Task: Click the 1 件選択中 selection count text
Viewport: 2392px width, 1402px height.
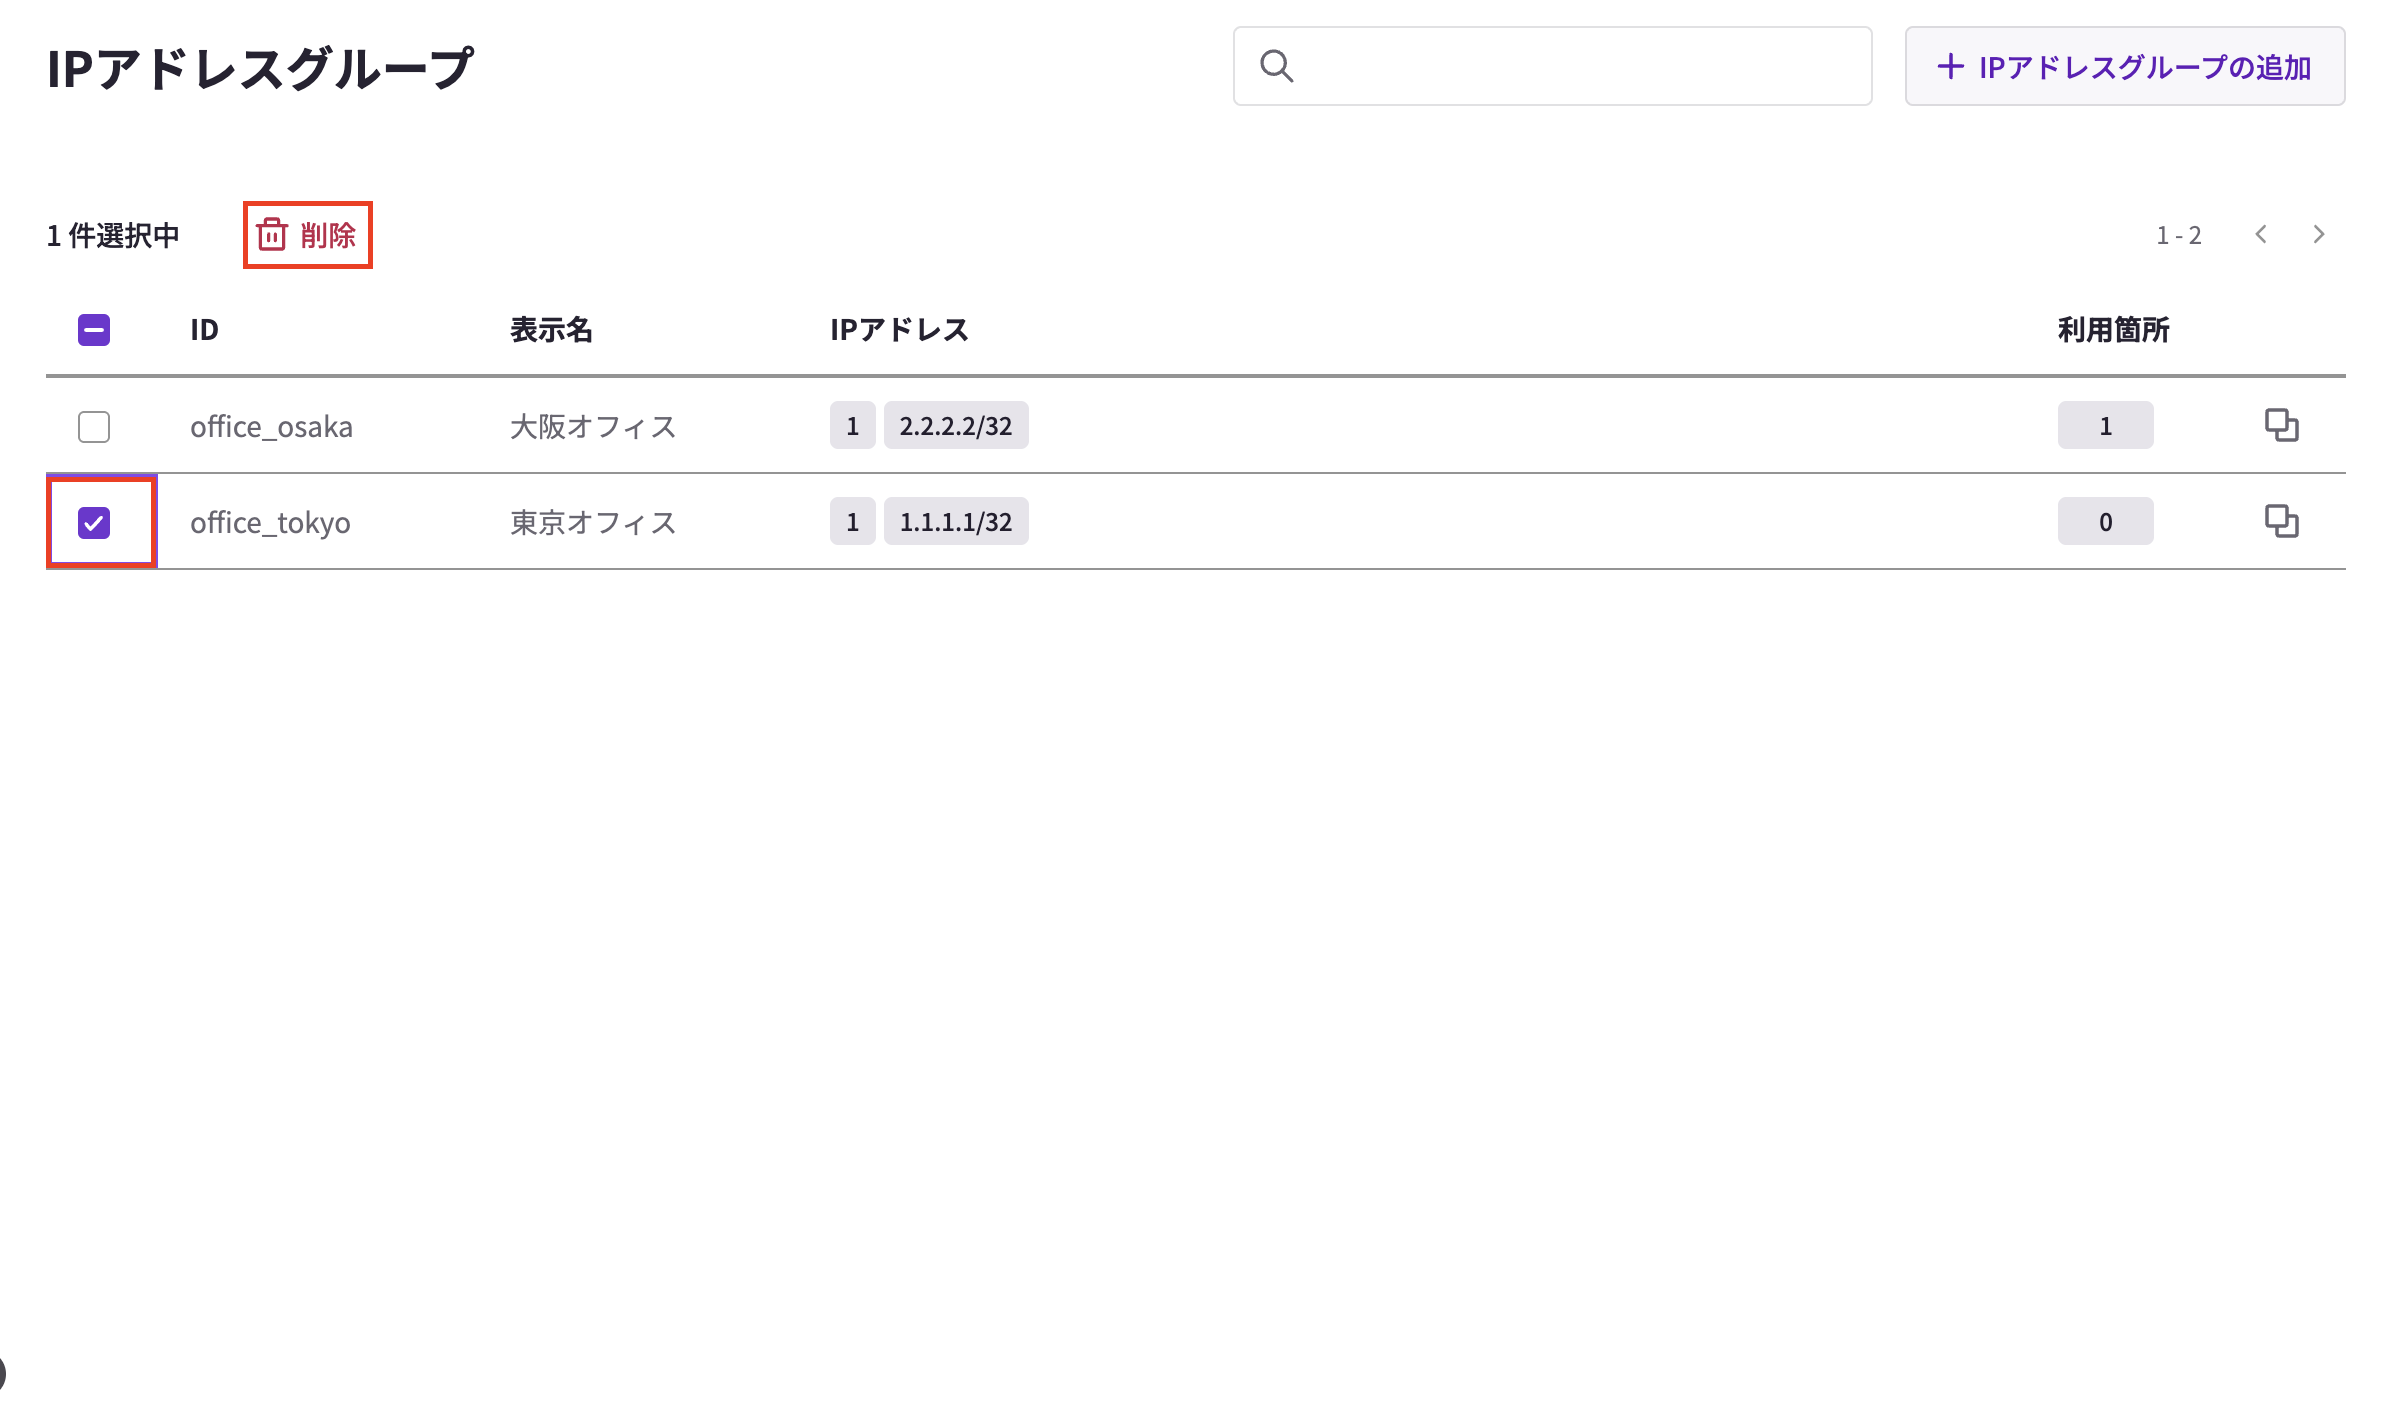Action: tap(113, 235)
